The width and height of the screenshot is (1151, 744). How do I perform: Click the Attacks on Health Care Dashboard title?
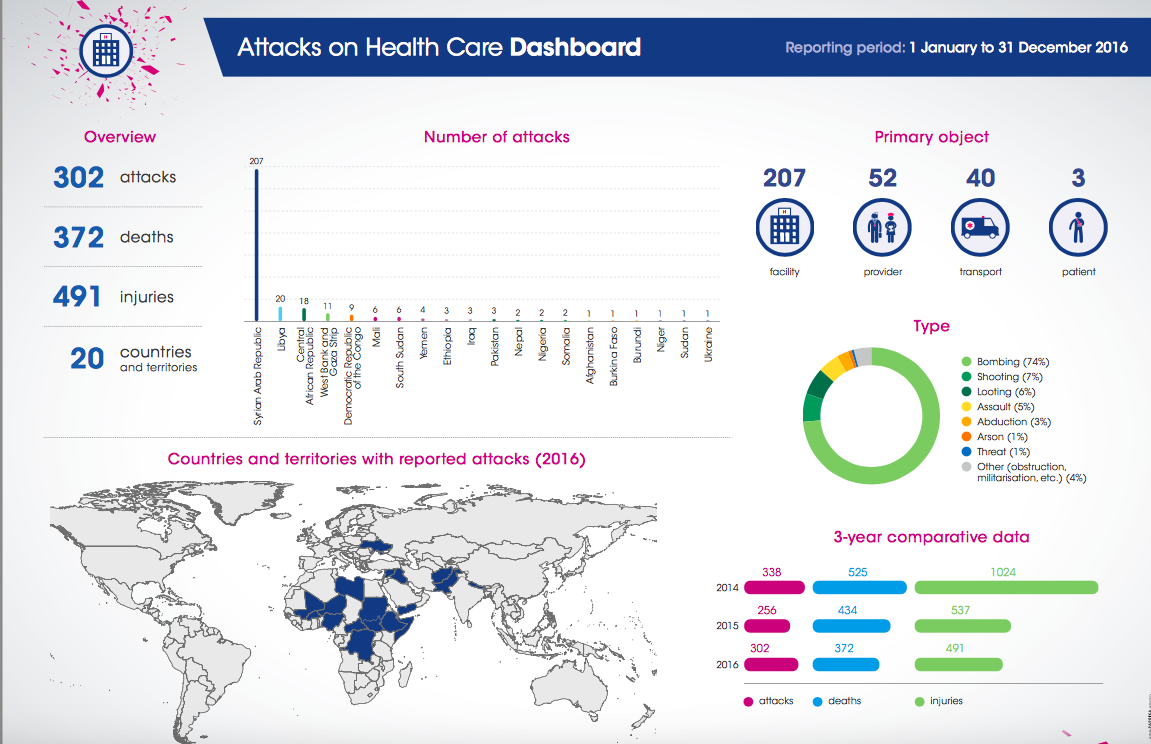pos(439,47)
